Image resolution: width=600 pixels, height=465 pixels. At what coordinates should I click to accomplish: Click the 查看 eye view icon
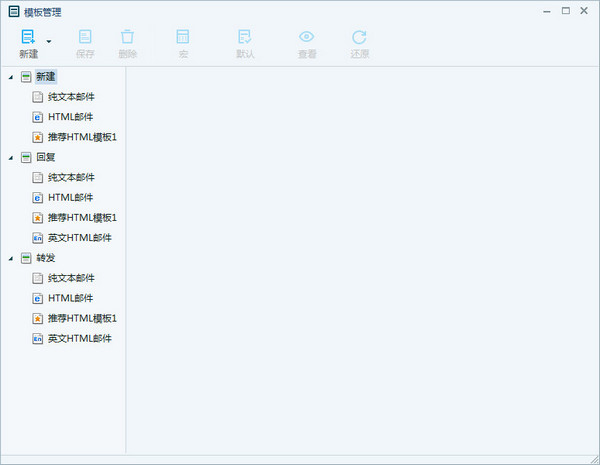(x=307, y=37)
